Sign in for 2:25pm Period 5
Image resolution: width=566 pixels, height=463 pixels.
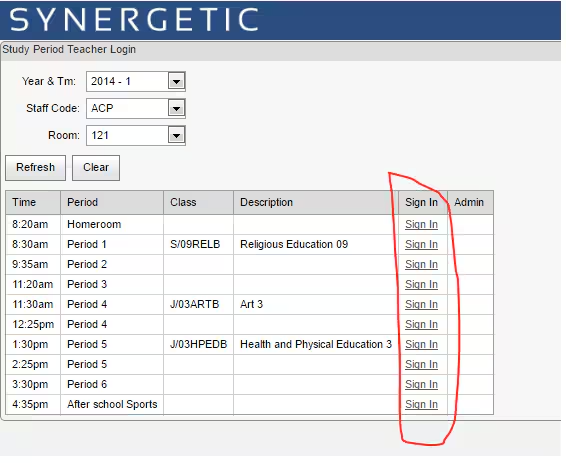(421, 364)
